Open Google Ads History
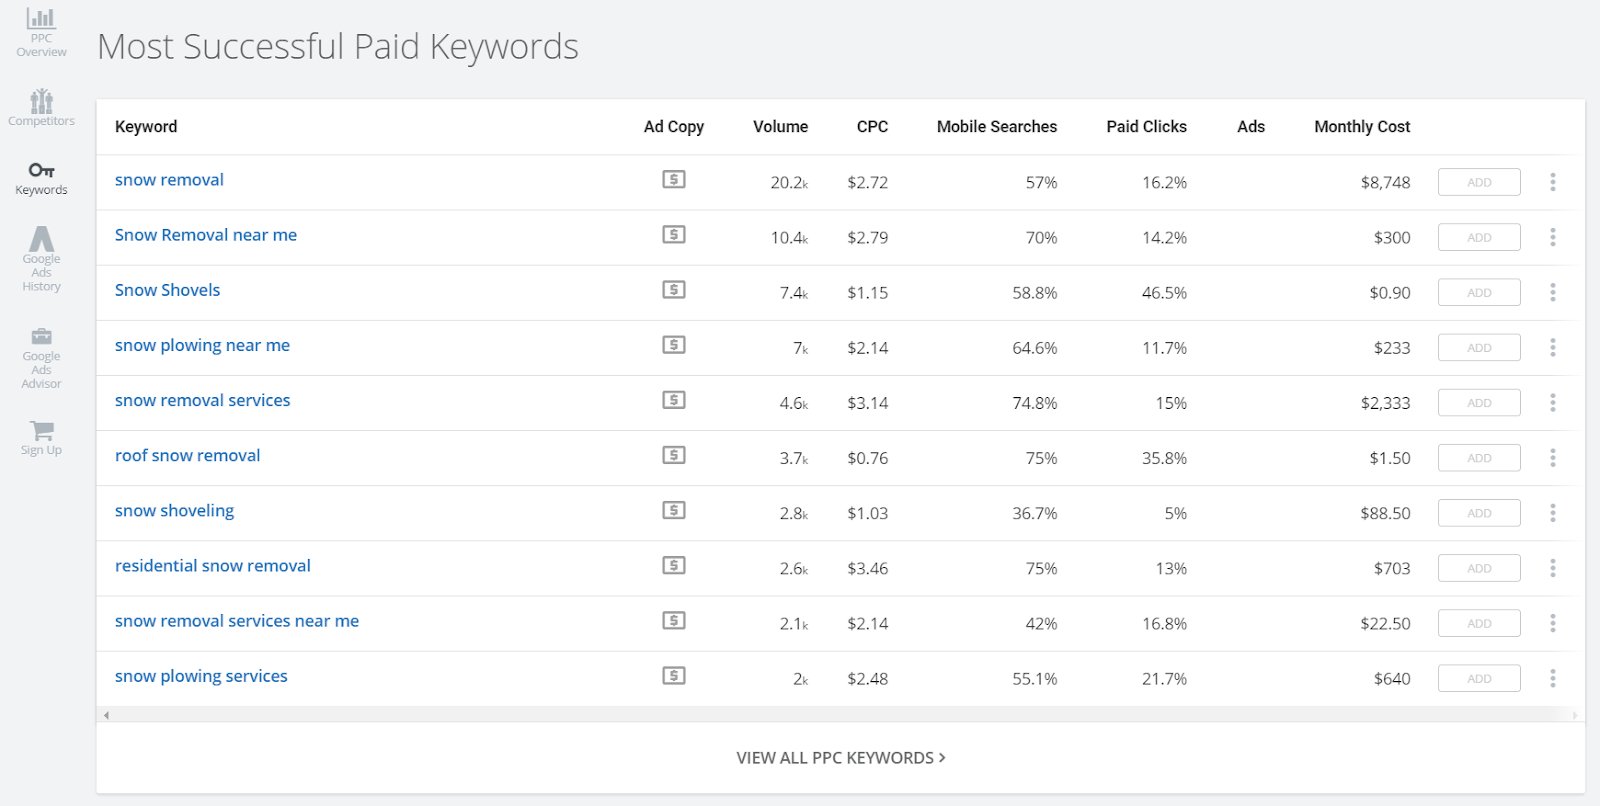 tap(41, 258)
